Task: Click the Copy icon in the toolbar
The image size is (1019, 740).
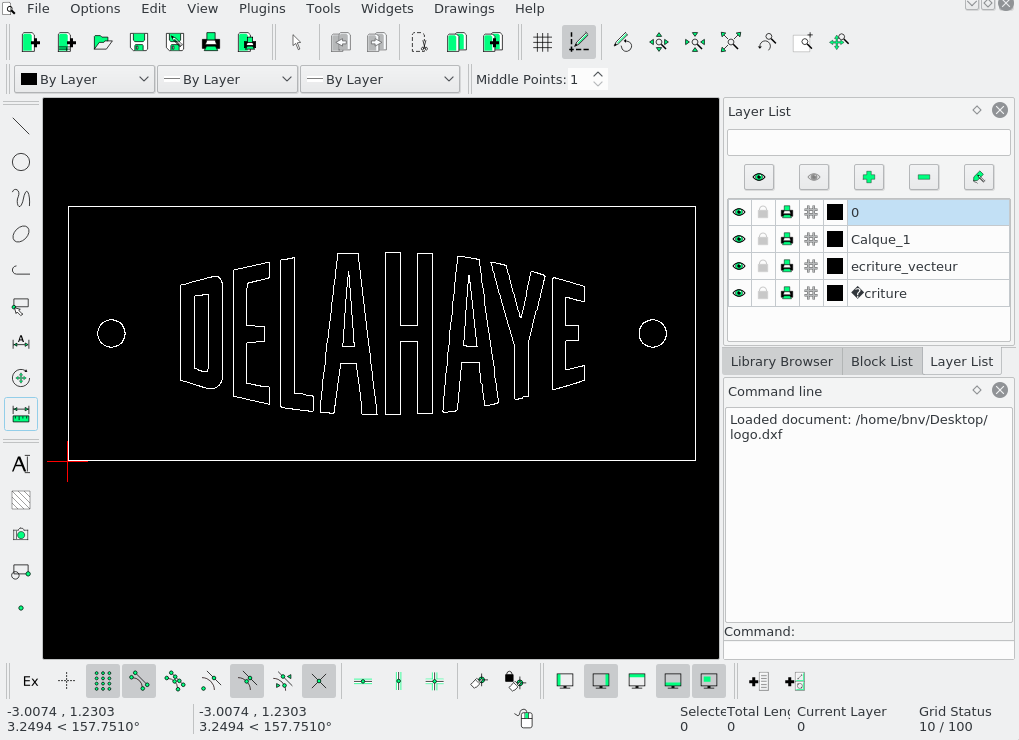Action: click(457, 43)
